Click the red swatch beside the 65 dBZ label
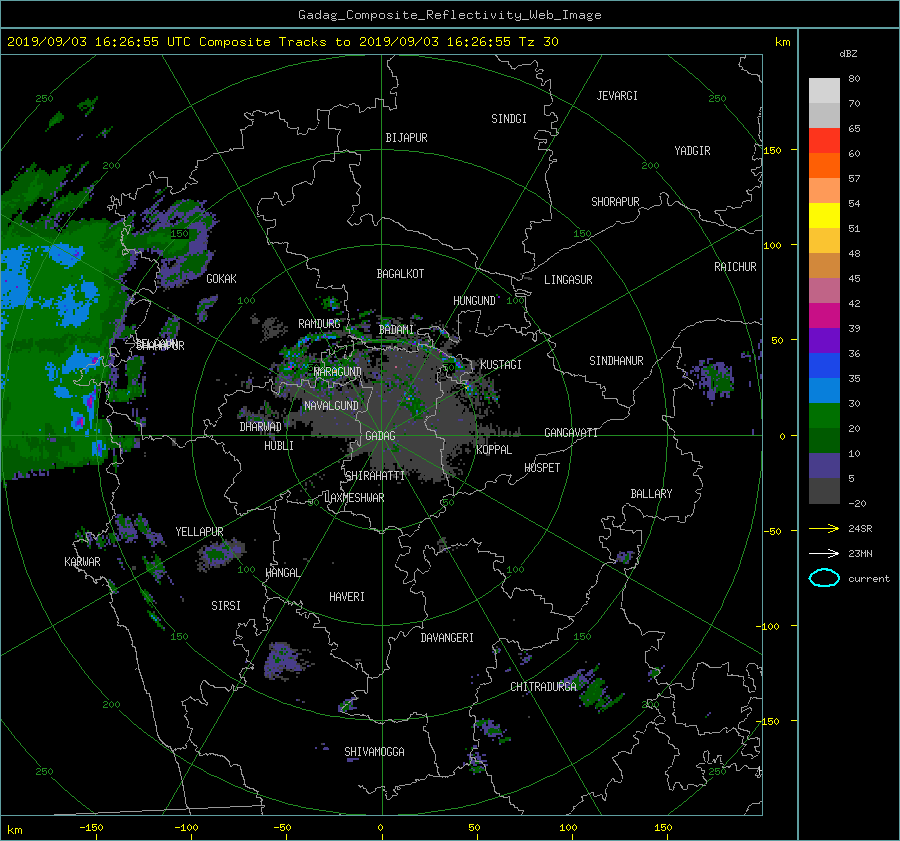Screen dimensions: 900x841 click(x=824, y=140)
